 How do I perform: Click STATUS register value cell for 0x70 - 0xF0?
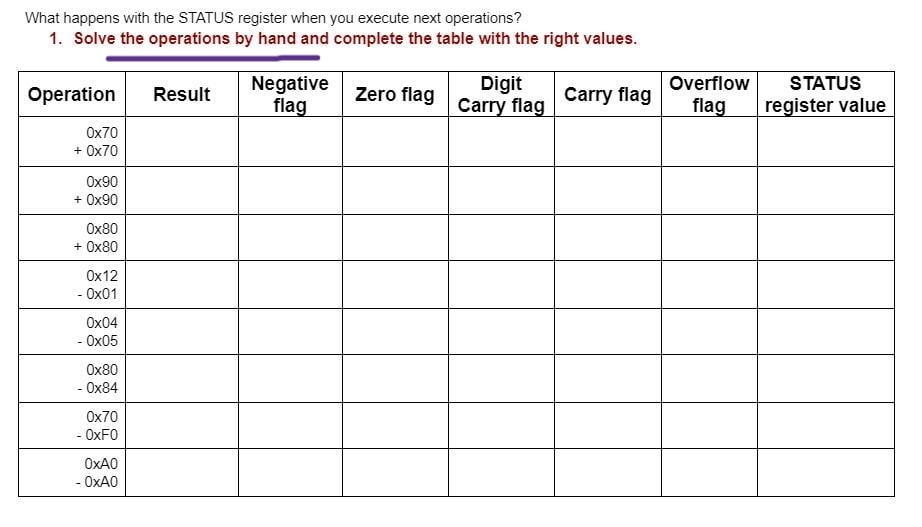826,426
